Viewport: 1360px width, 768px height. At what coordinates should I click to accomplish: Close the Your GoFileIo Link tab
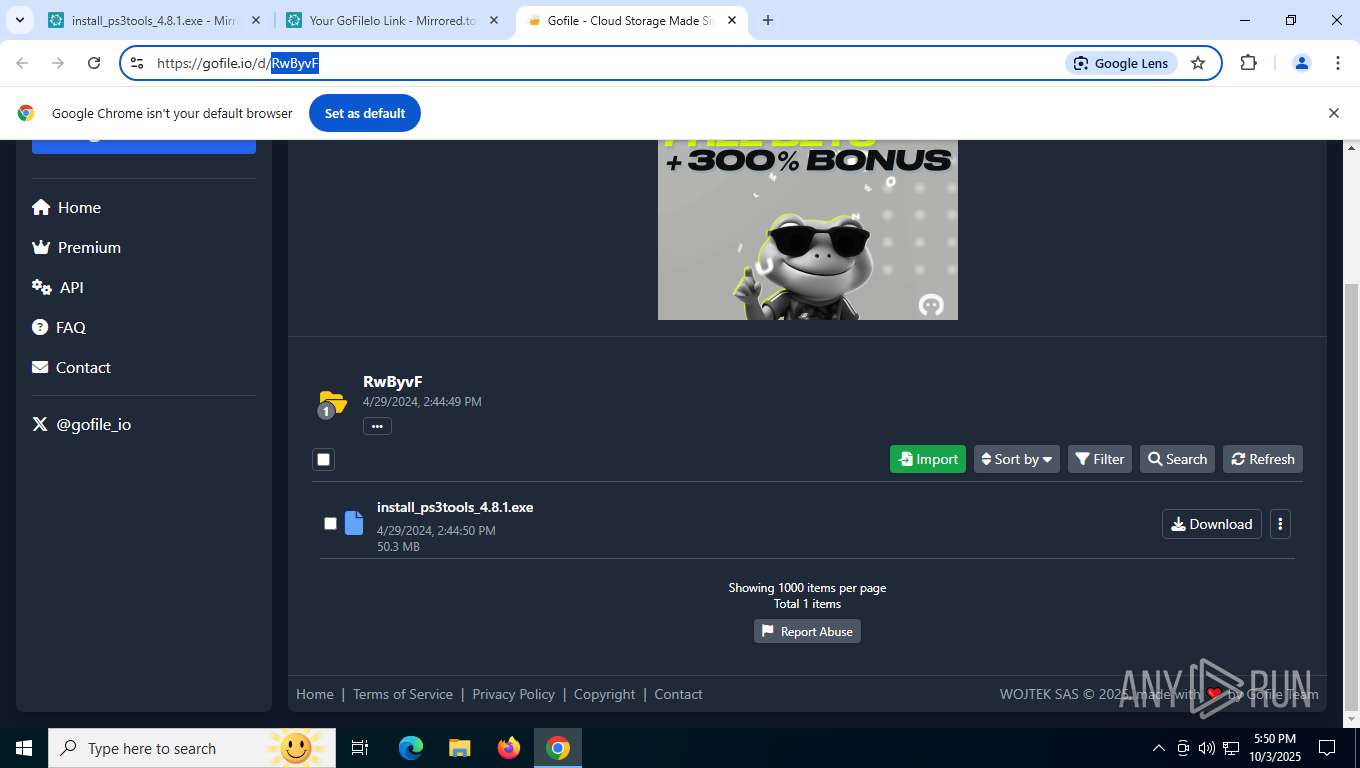493,20
